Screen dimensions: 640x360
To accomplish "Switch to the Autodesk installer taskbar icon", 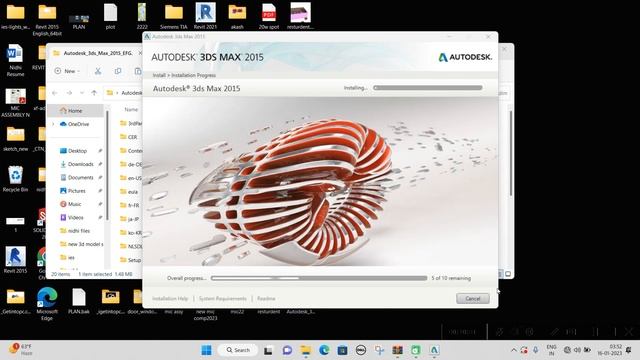I will pyautogui.click(x=434, y=350).
